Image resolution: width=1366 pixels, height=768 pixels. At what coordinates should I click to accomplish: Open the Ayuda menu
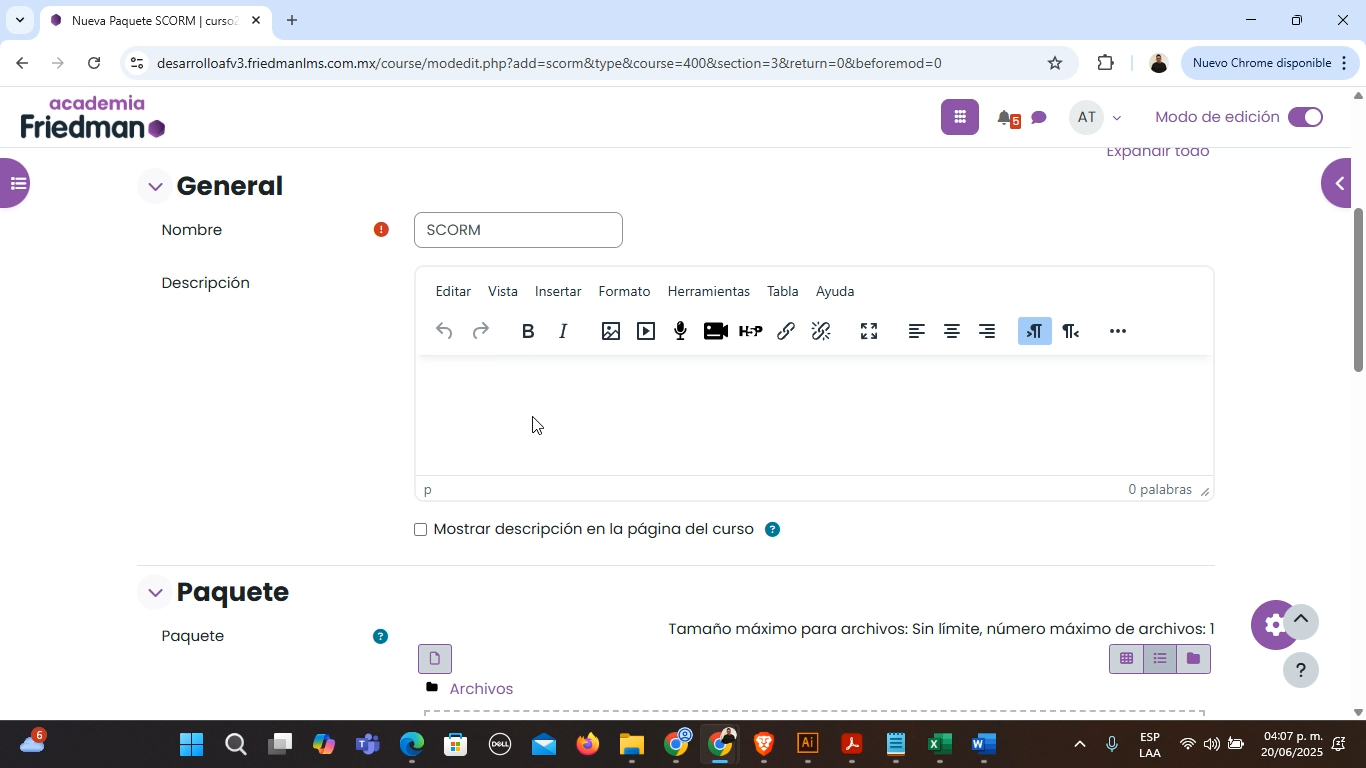[x=835, y=291]
